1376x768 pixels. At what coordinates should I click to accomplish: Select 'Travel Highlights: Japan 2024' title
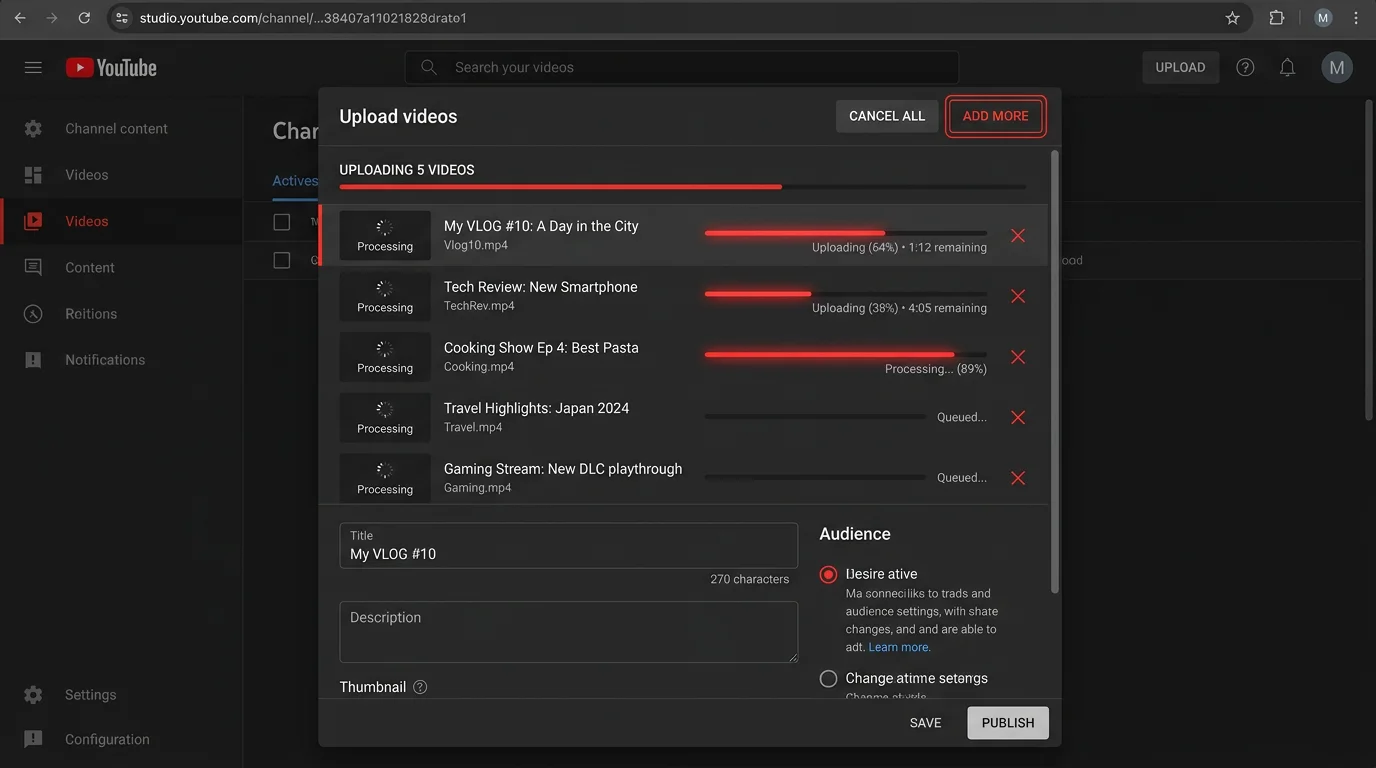(537, 408)
